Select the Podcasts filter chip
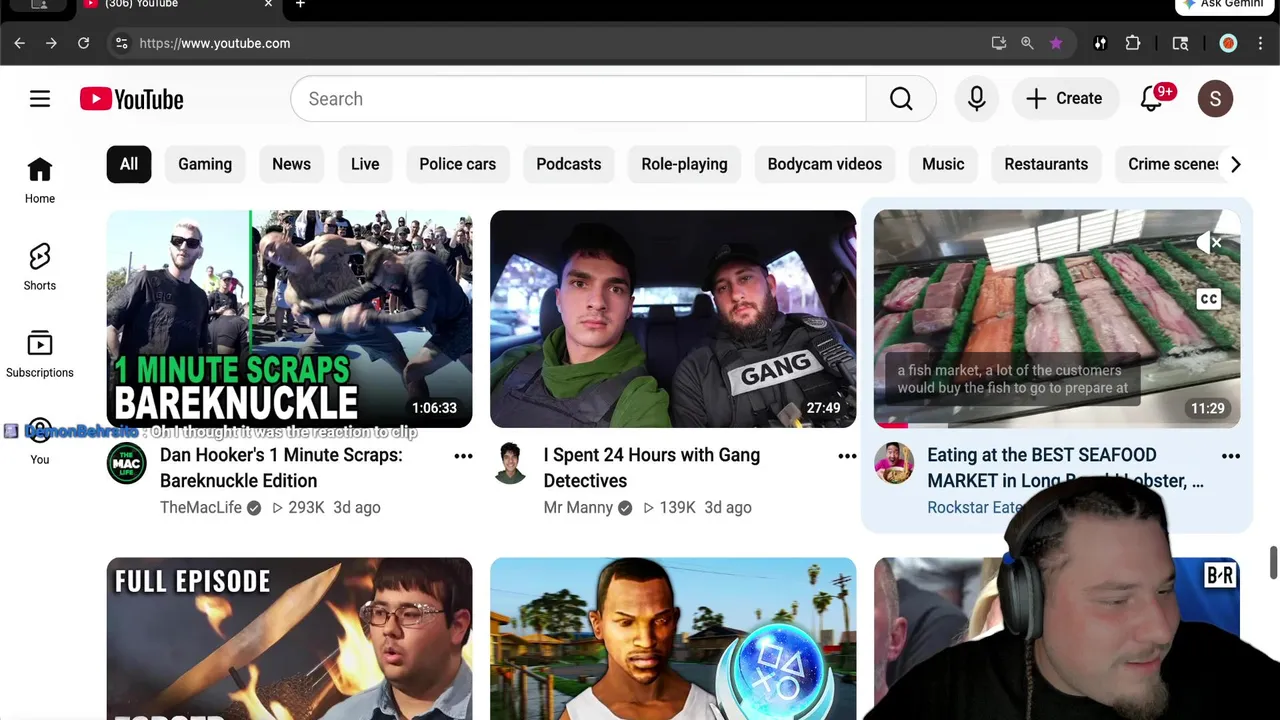 tap(569, 164)
